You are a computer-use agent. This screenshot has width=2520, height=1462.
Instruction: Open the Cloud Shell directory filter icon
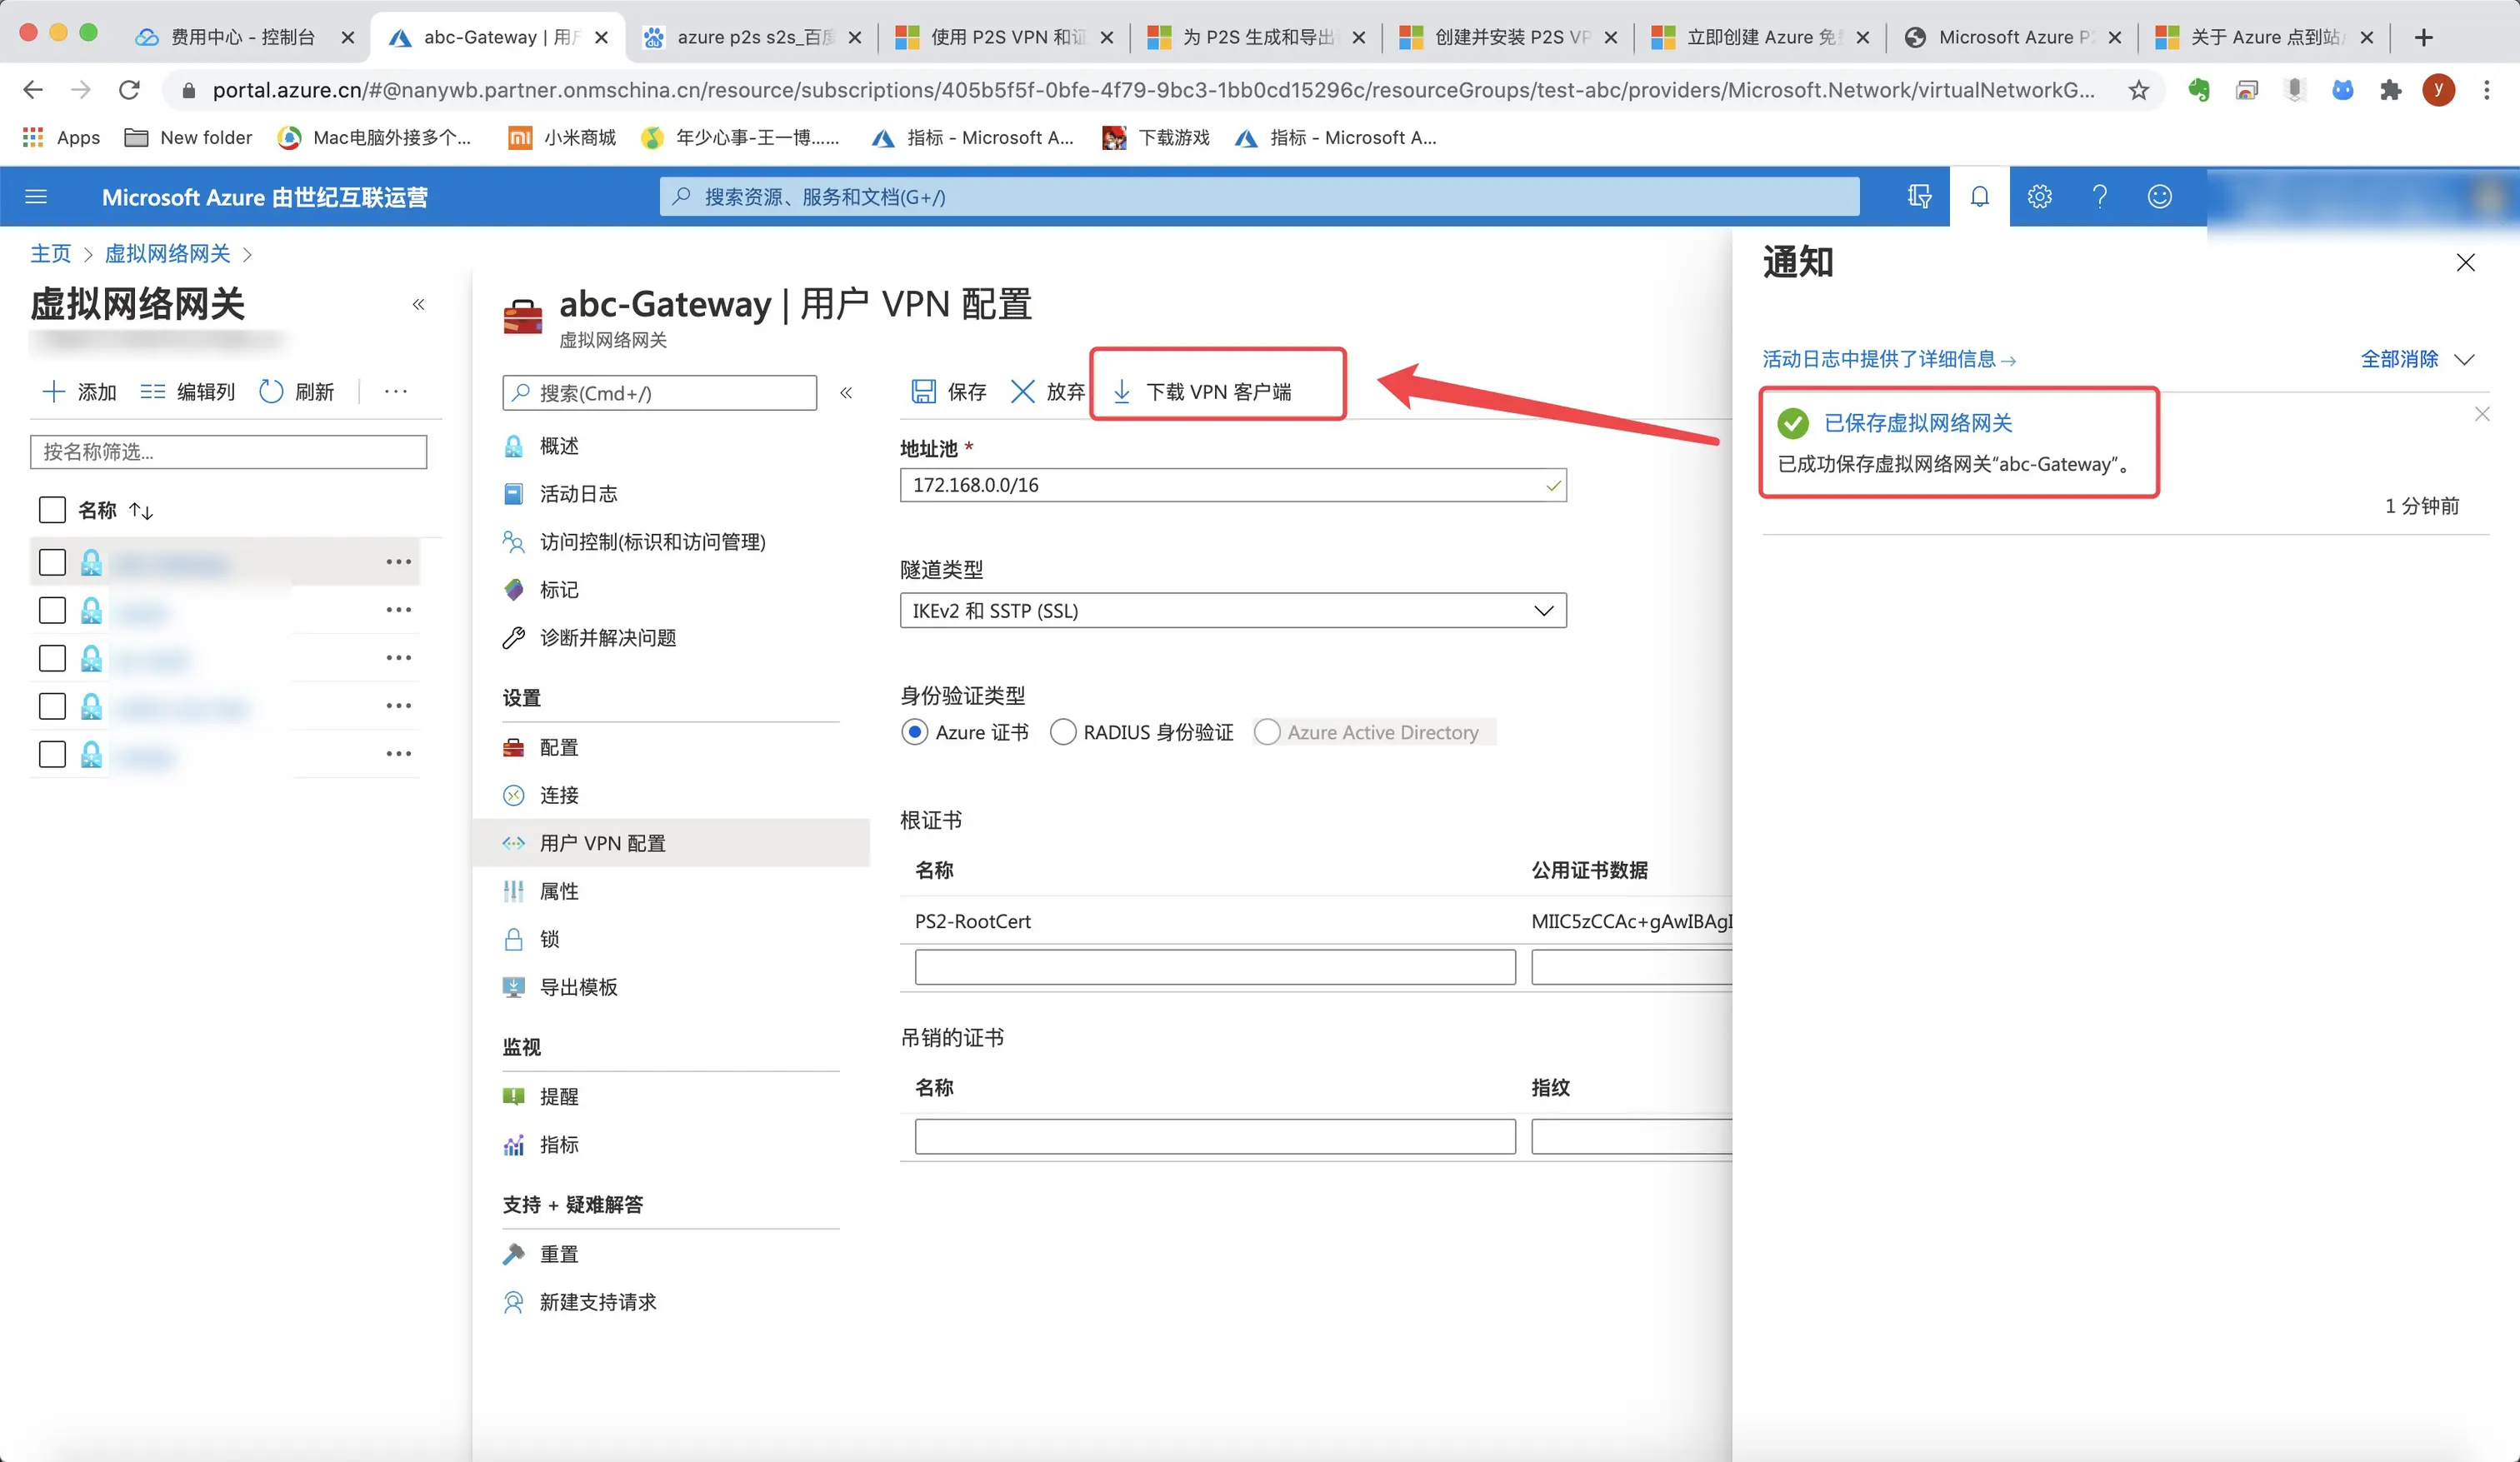pos(1919,197)
